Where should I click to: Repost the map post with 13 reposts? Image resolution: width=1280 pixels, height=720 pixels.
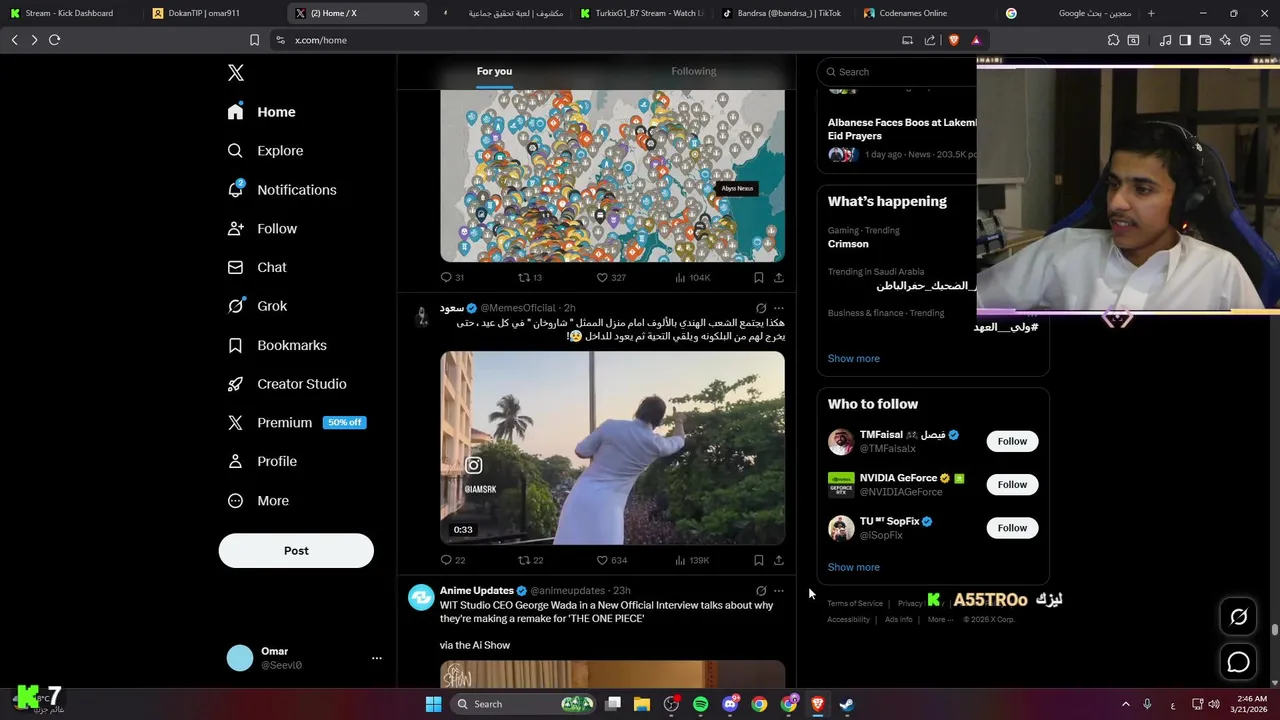tap(530, 277)
